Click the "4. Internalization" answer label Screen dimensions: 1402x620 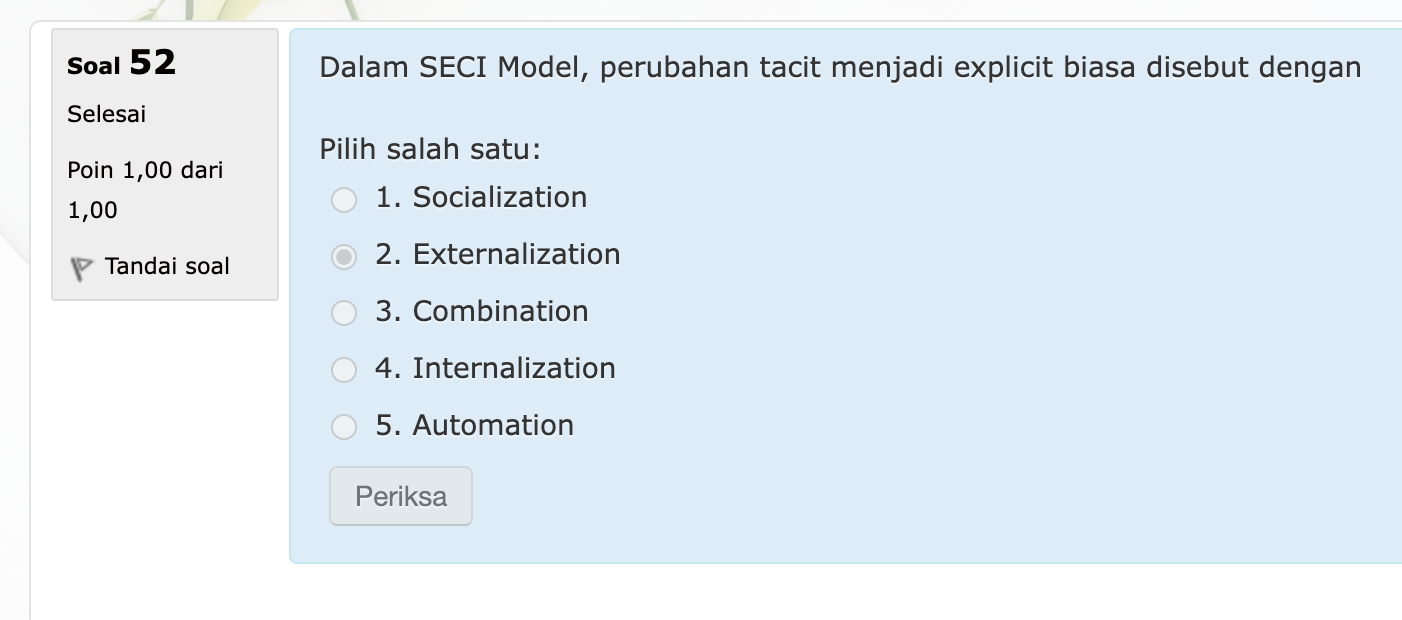pos(495,368)
